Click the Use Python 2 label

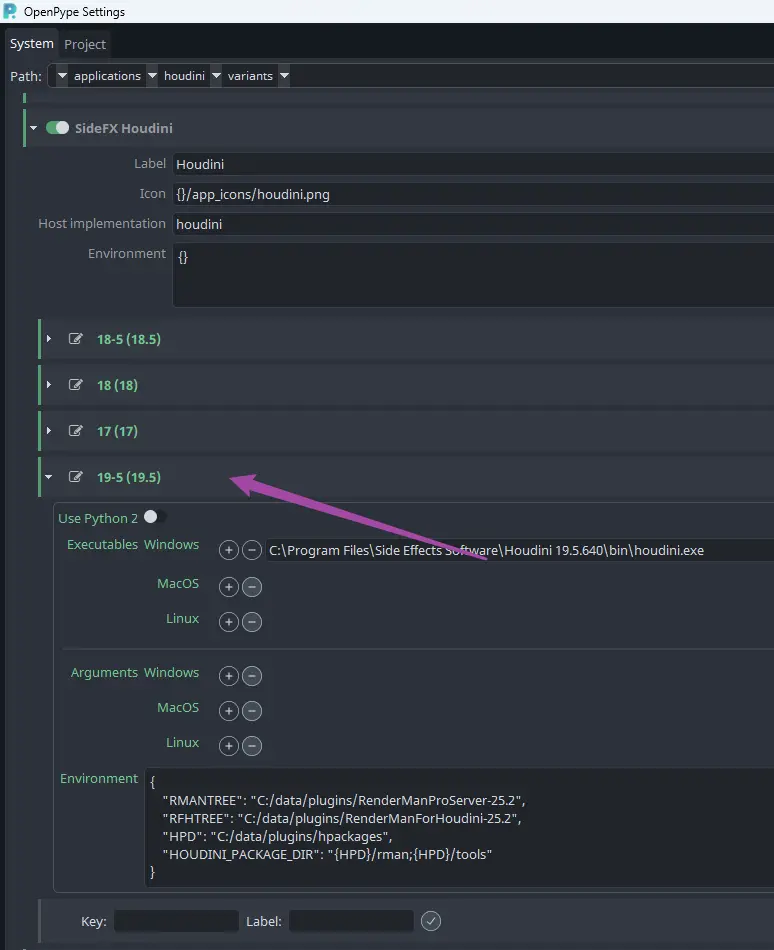click(98, 518)
